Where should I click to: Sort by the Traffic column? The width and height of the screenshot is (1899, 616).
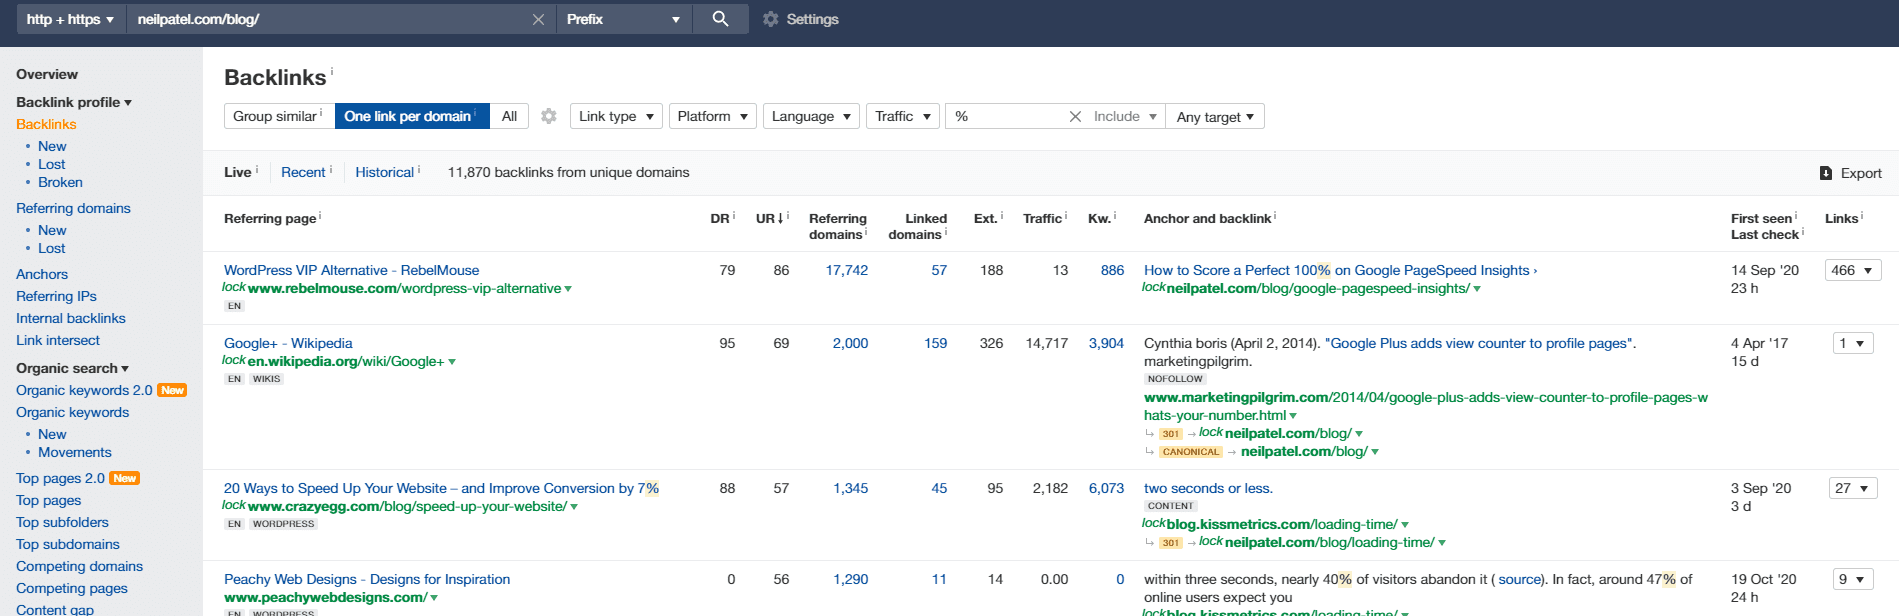(1042, 218)
